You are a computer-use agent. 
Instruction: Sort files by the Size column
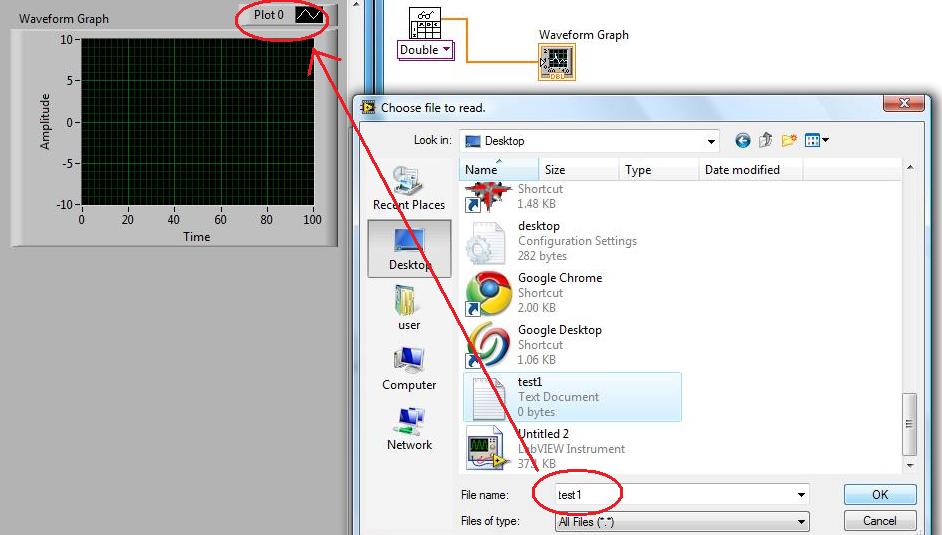tap(579, 170)
